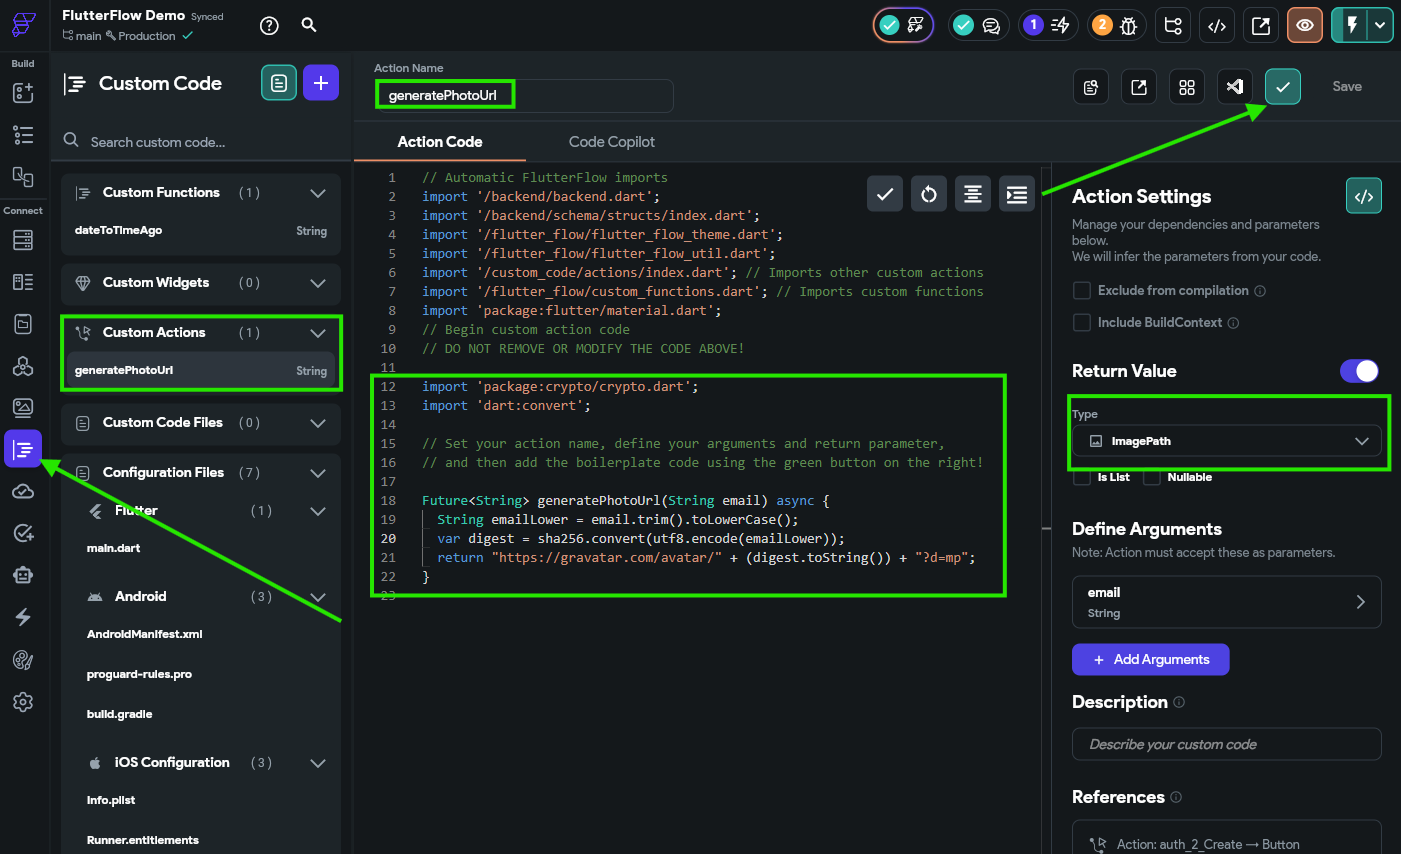Viewport: 1401px width, 854px height.
Task: Select the dateToTimeAgo custom function
Action: 201,231
